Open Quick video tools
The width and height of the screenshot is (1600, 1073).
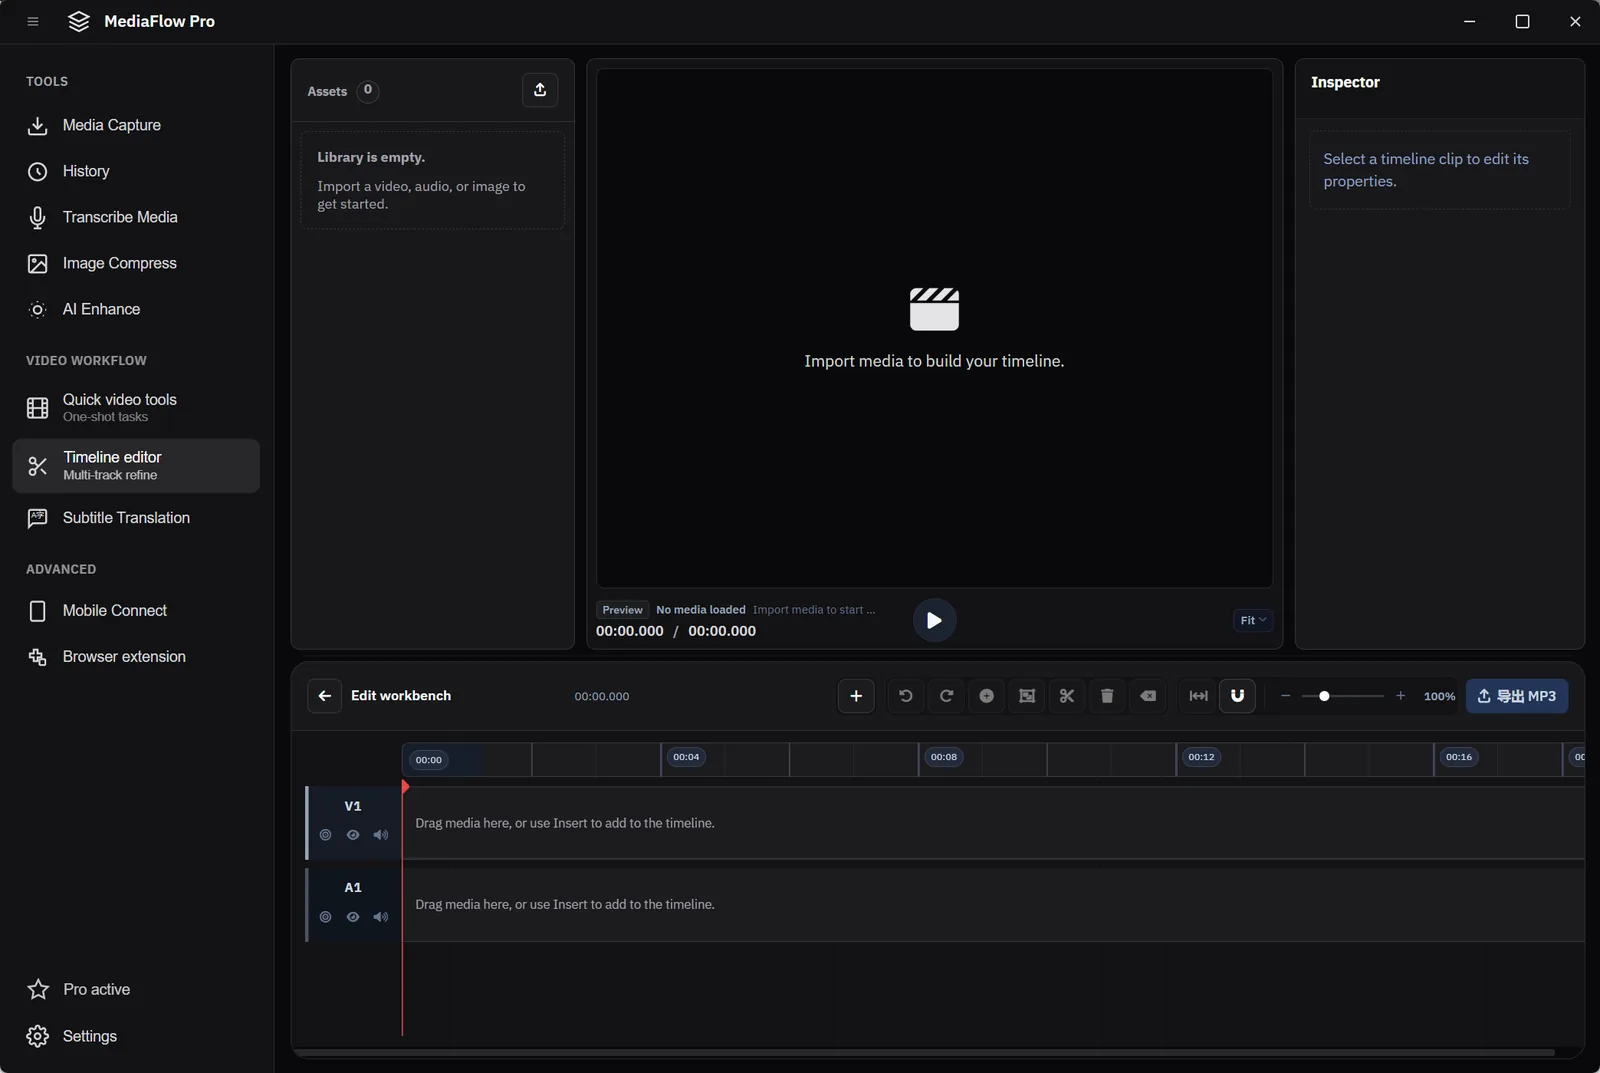[136, 407]
